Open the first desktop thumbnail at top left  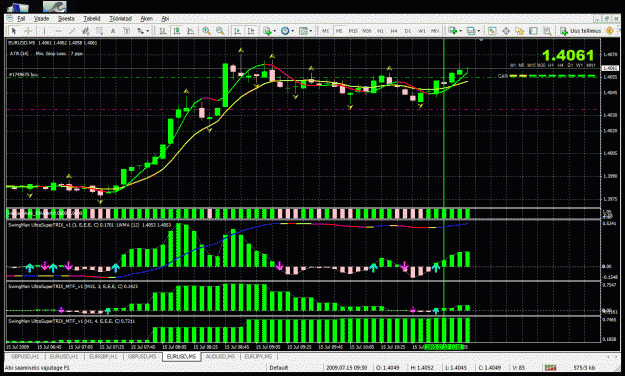[18, 7]
